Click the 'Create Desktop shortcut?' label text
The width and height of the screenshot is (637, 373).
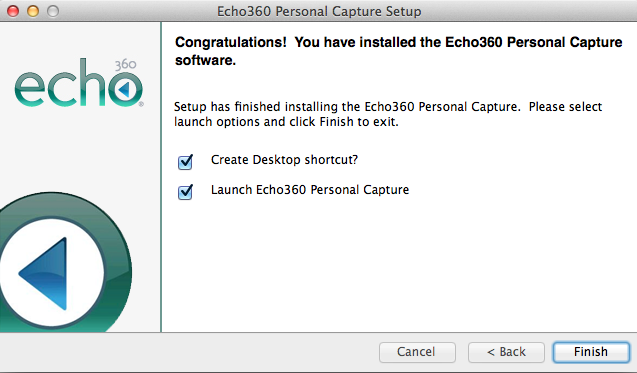pyautogui.click(x=284, y=160)
